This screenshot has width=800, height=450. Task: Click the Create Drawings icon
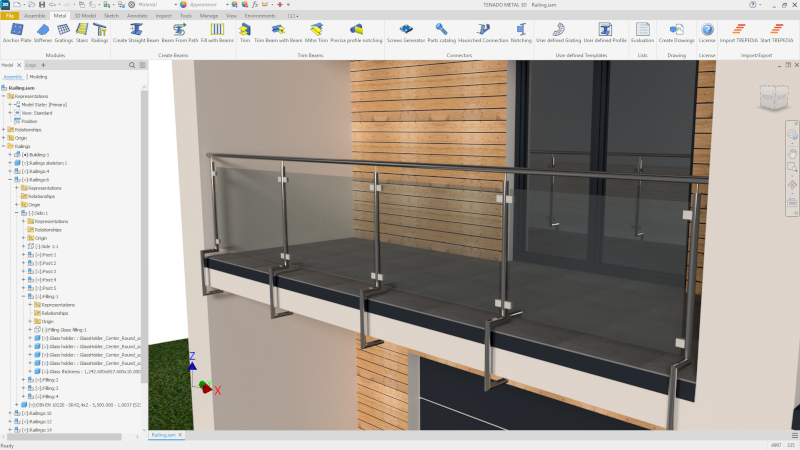tap(677, 32)
